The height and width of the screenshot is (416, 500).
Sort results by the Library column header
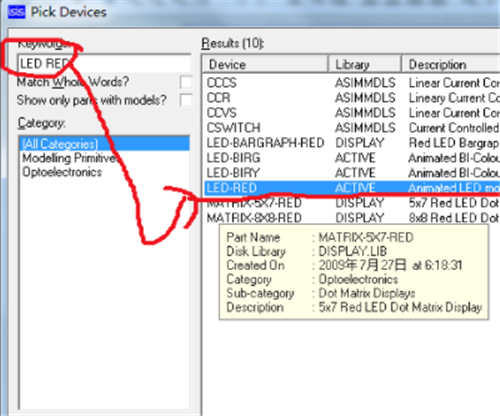(364, 64)
